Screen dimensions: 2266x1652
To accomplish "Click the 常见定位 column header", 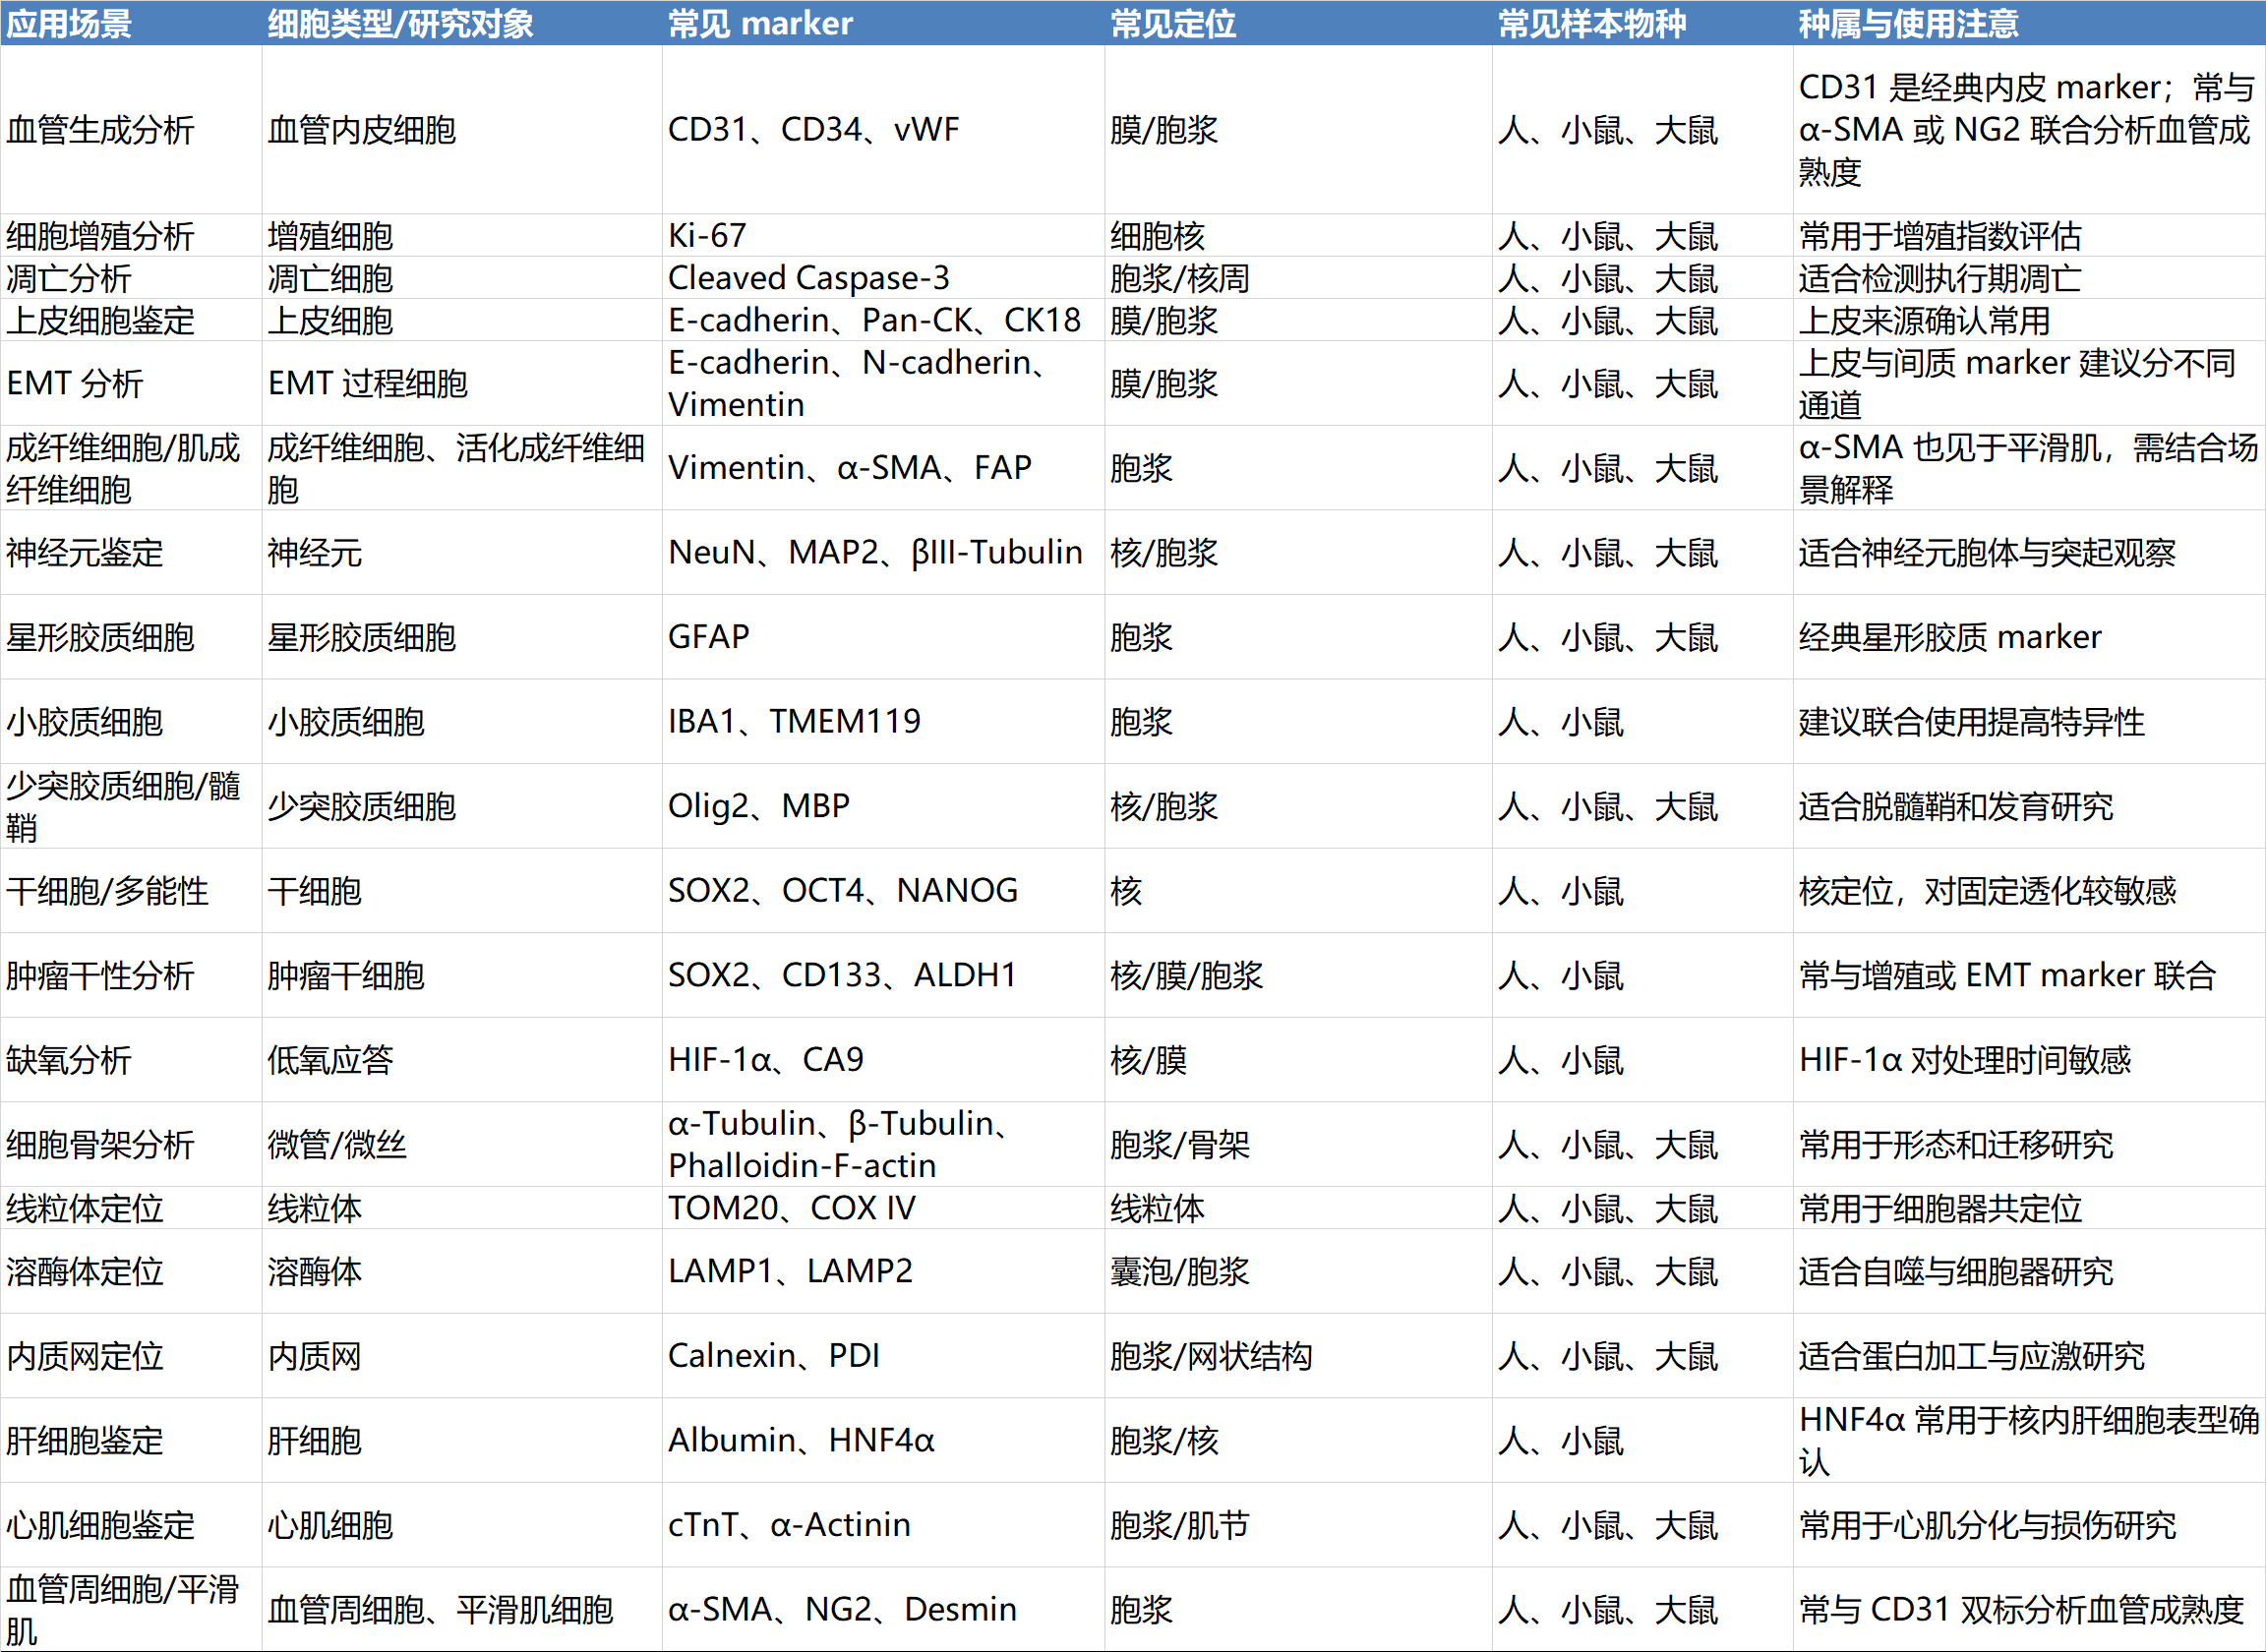I will coord(1172,23).
